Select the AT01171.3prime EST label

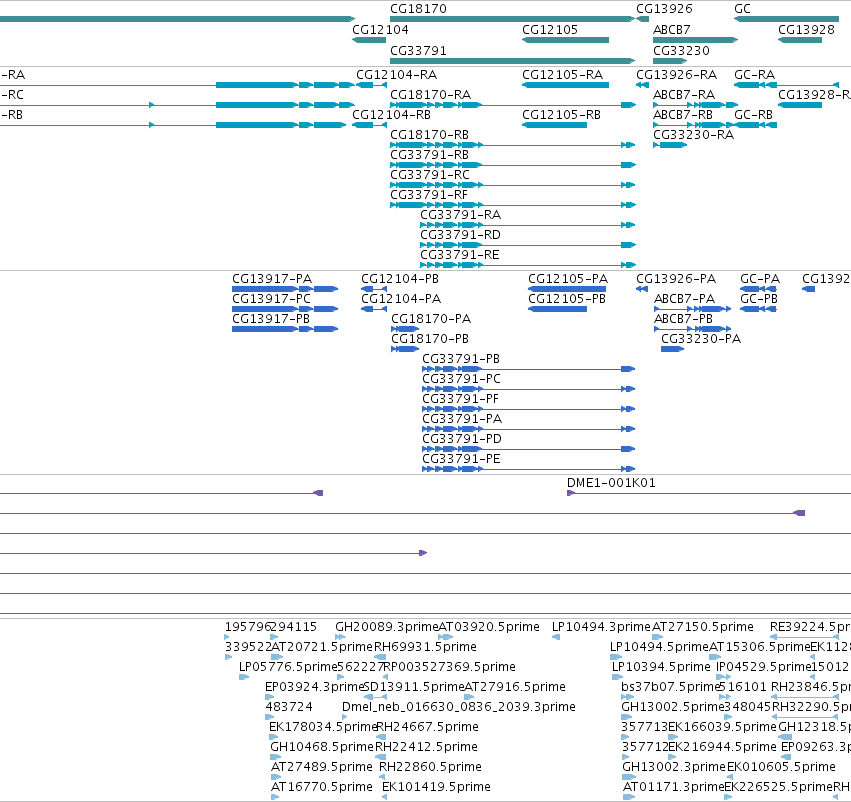[674, 787]
